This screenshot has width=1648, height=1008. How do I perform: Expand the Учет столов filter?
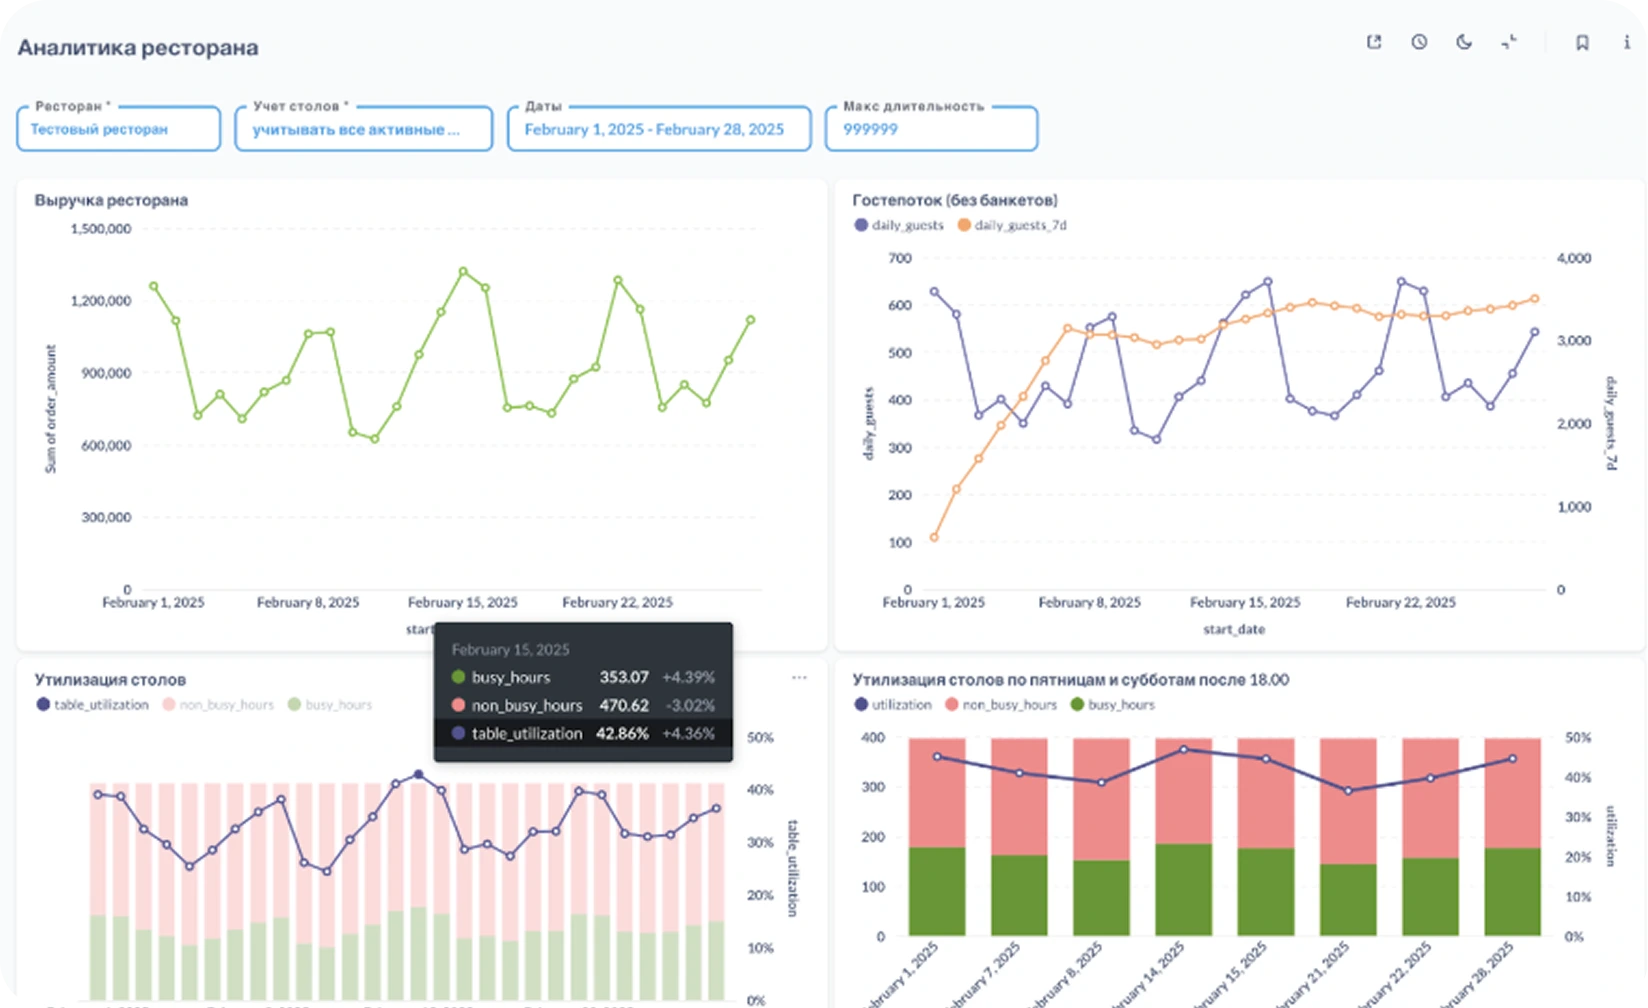point(363,130)
